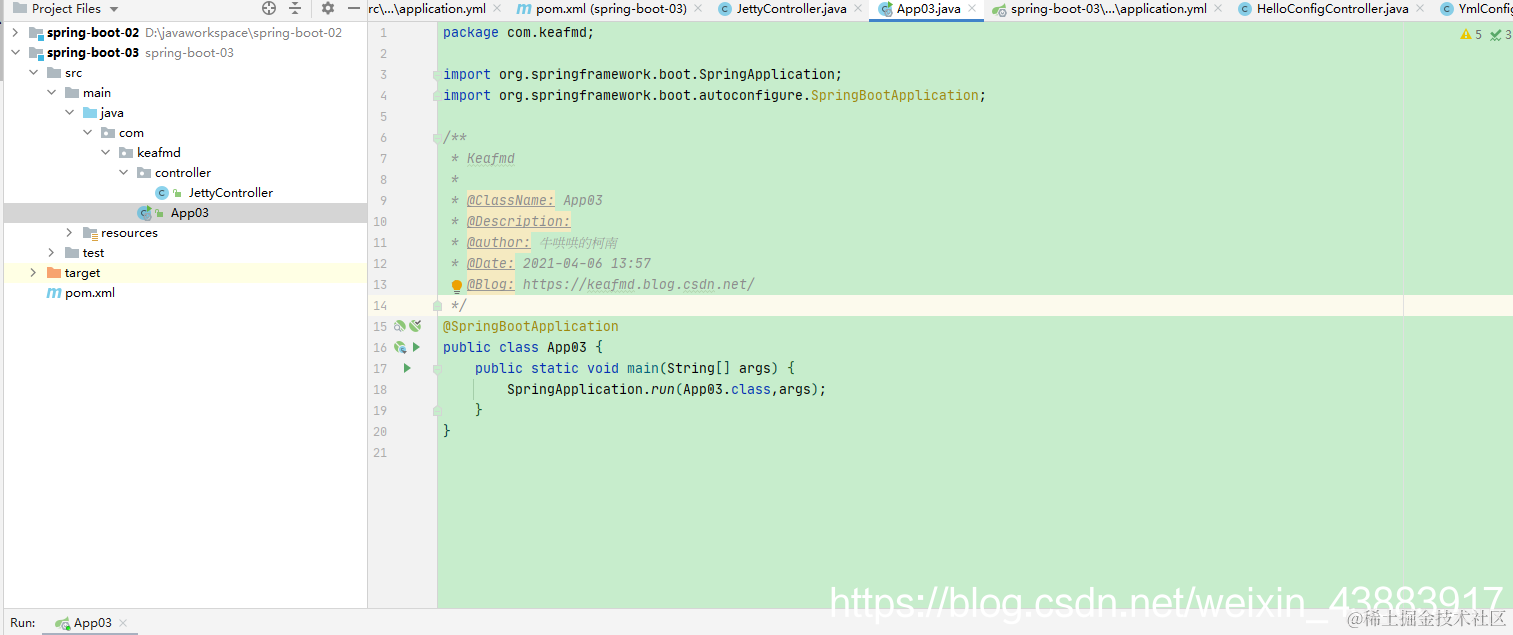Click the @ClassName tag on line 9
1513x635 pixels.
[x=510, y=200]
